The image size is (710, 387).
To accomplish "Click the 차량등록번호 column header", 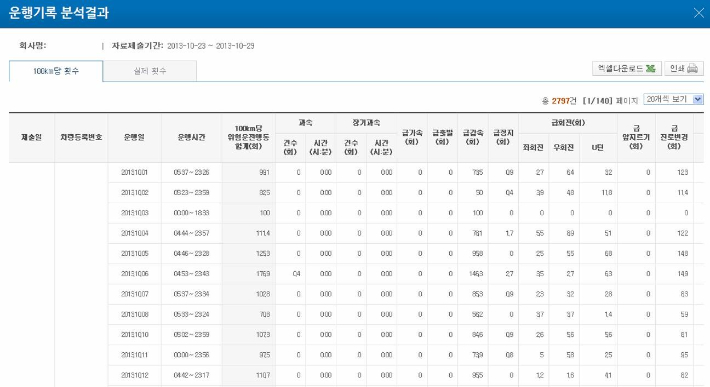I will [x=81, y=137].
